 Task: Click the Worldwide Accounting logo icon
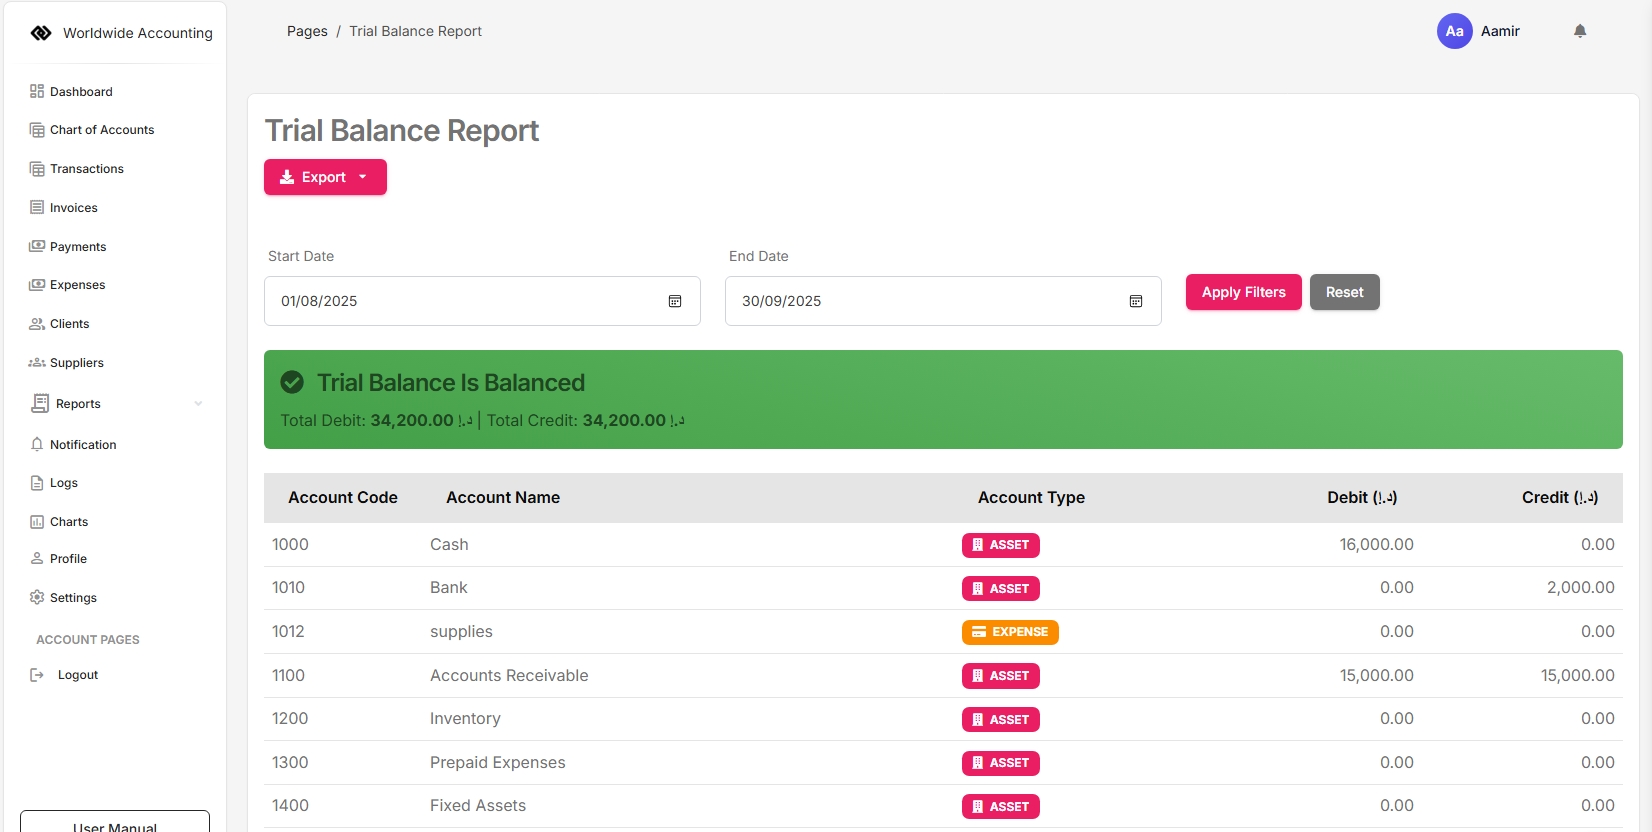pos(41,33)
